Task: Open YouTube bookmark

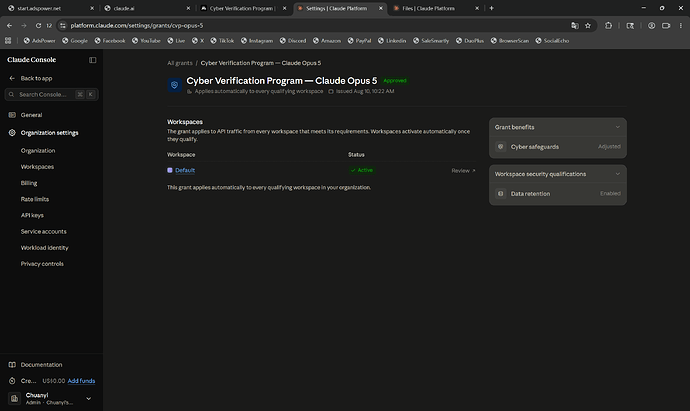Action: tap(146, 40)
